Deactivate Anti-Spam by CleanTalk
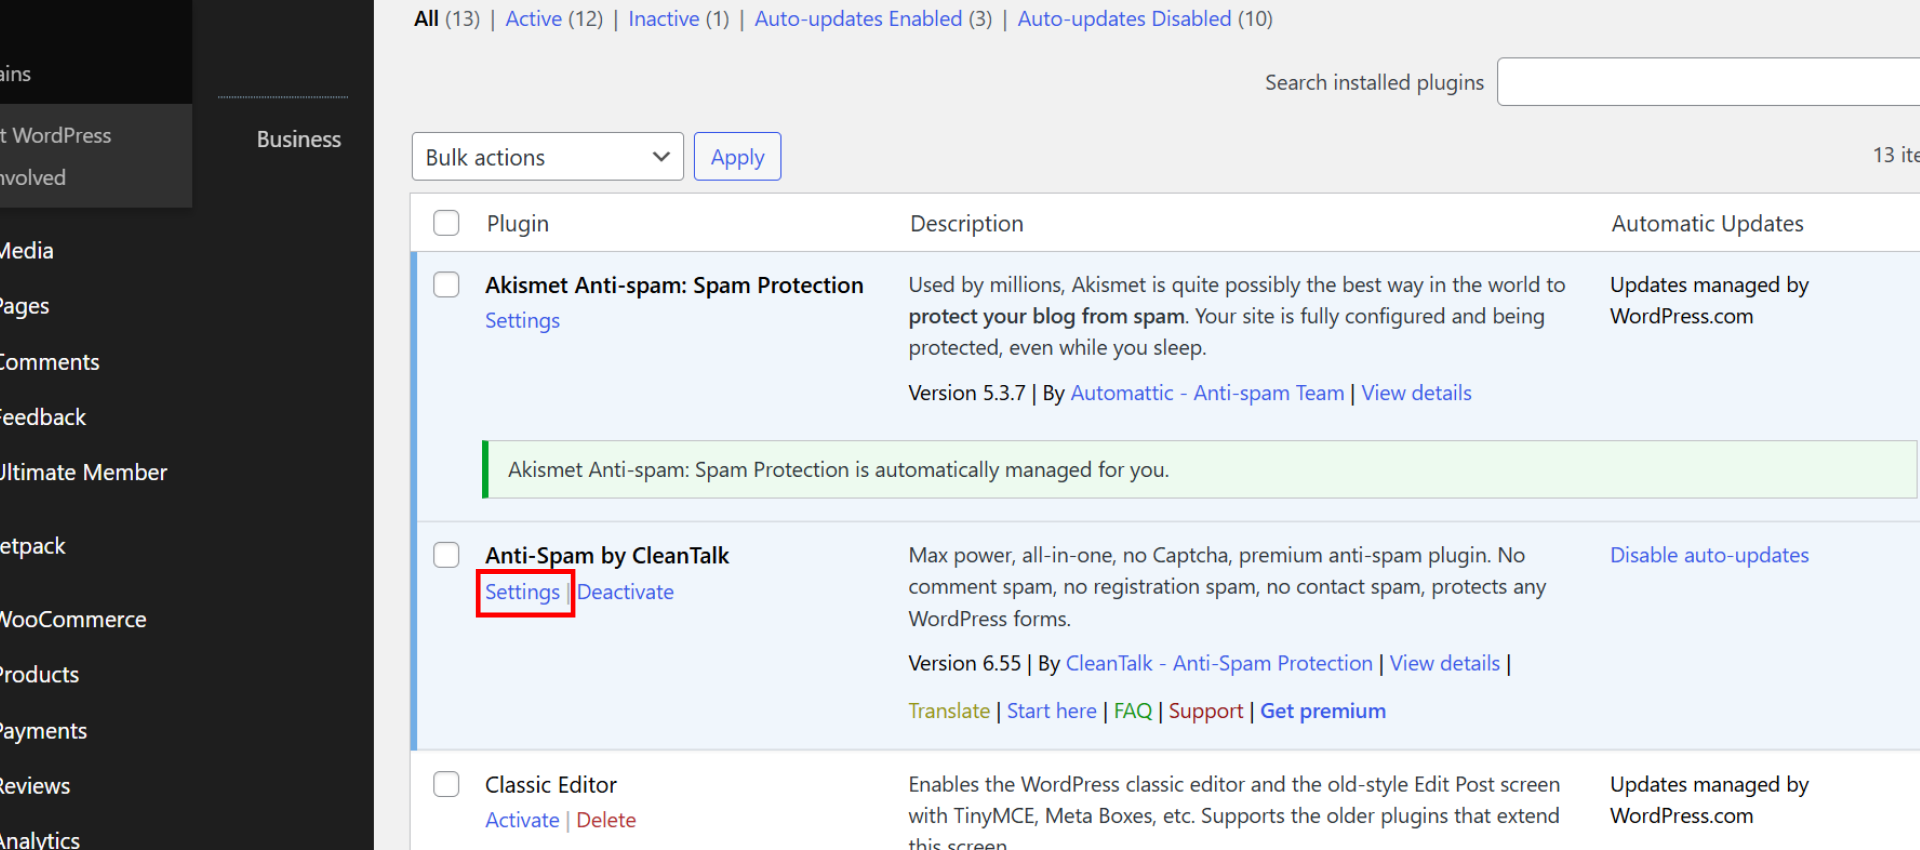This screenshot has width=1920, height=850. 625,592
